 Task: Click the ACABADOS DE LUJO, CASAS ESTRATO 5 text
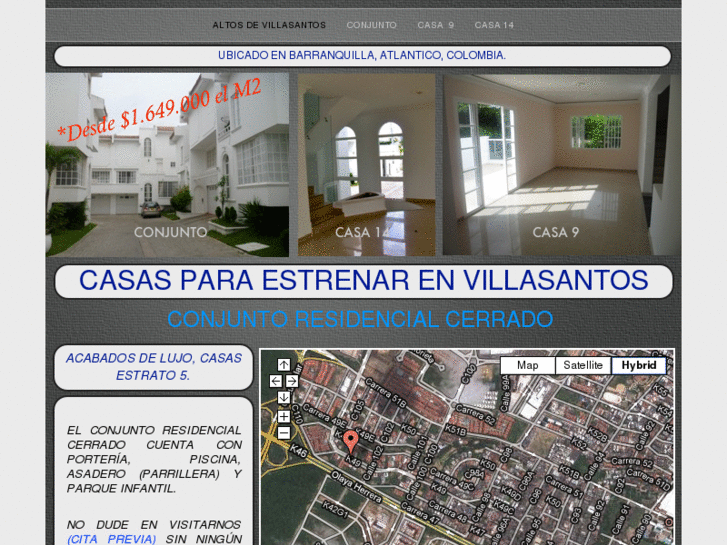pyautogui.click(x=153, y=367)
